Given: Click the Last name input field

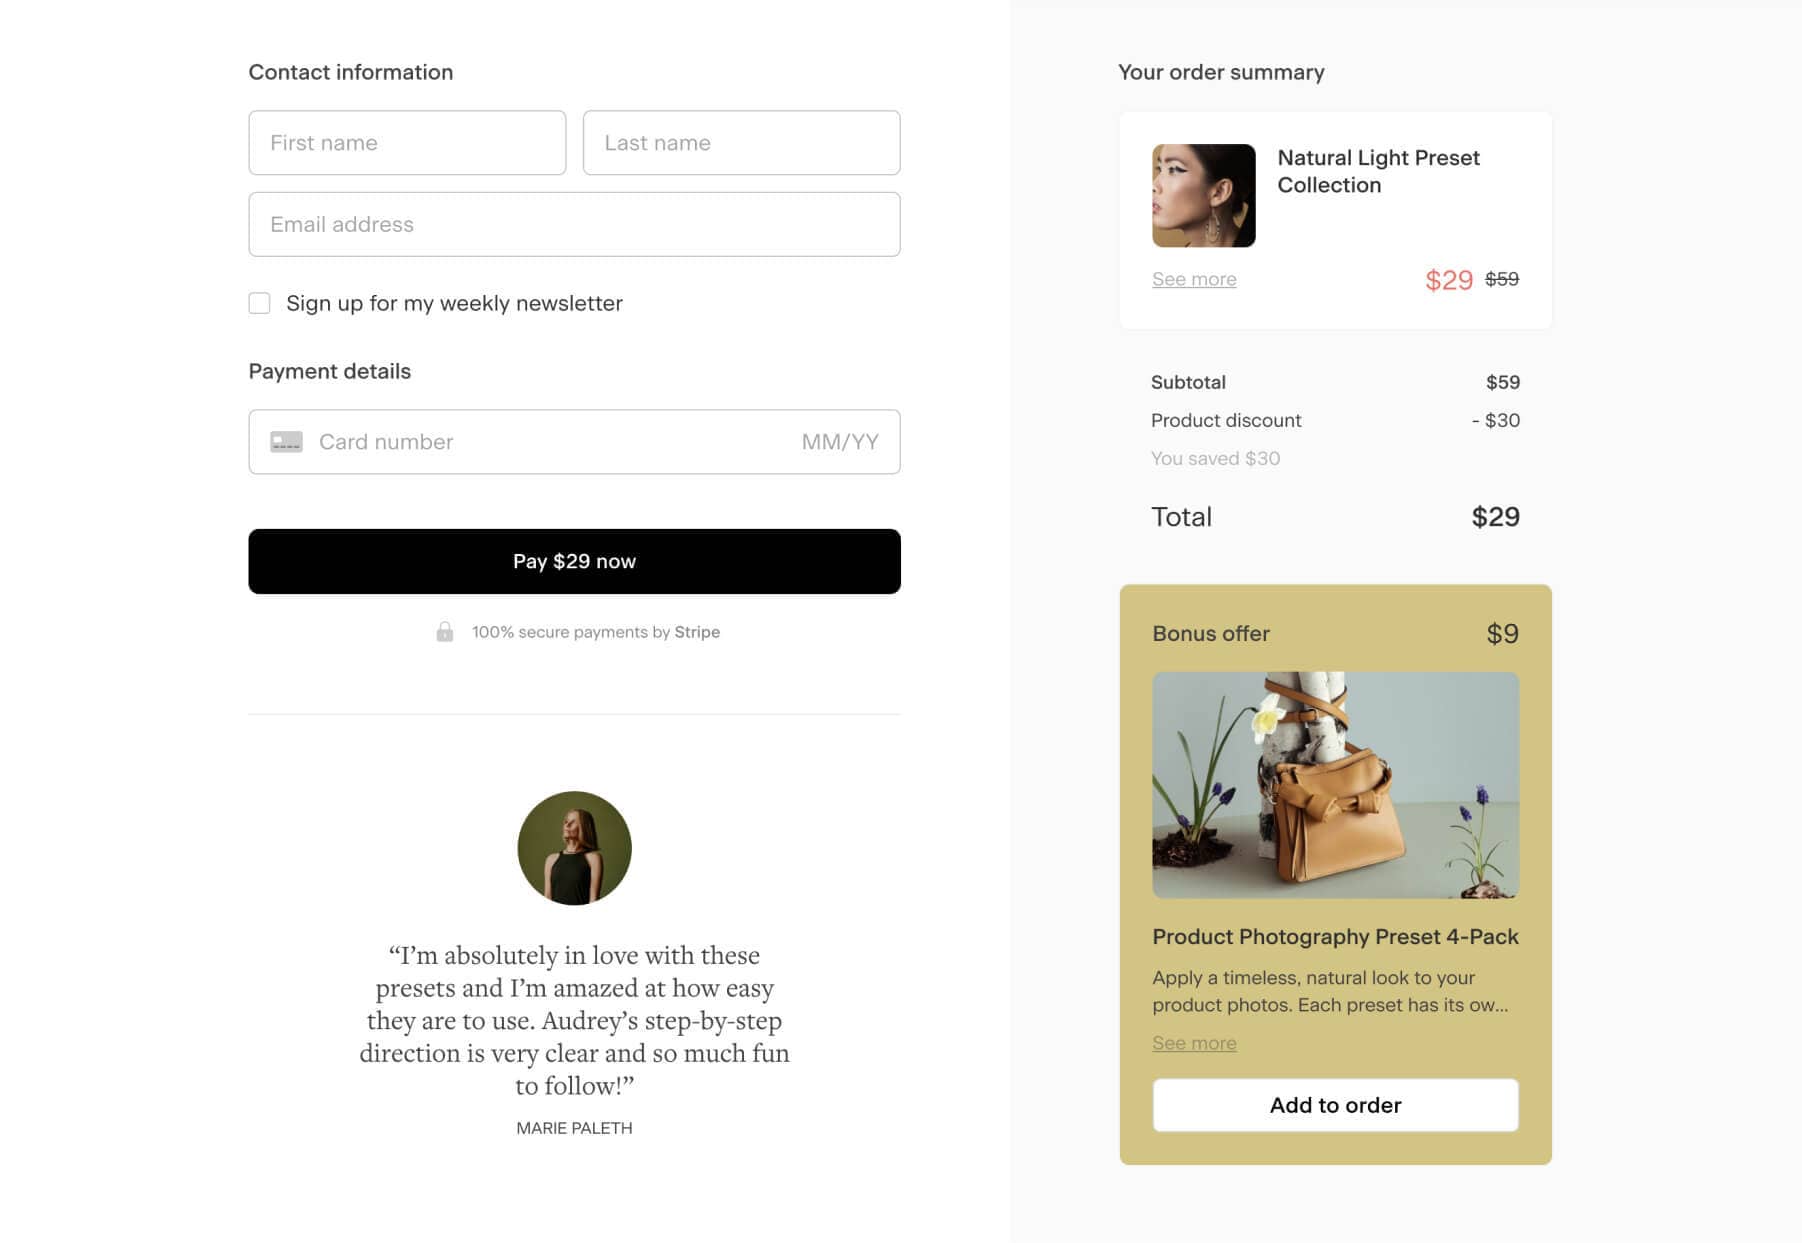Looking at the screenshot, I should (x=741, y=142).
